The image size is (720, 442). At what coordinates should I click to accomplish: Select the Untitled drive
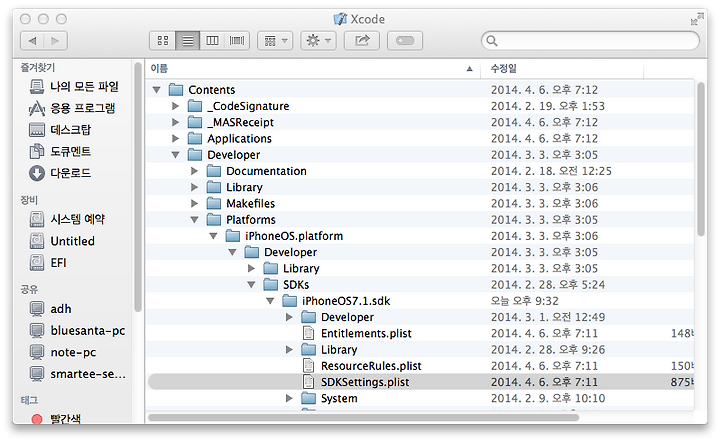pos(62,241)
